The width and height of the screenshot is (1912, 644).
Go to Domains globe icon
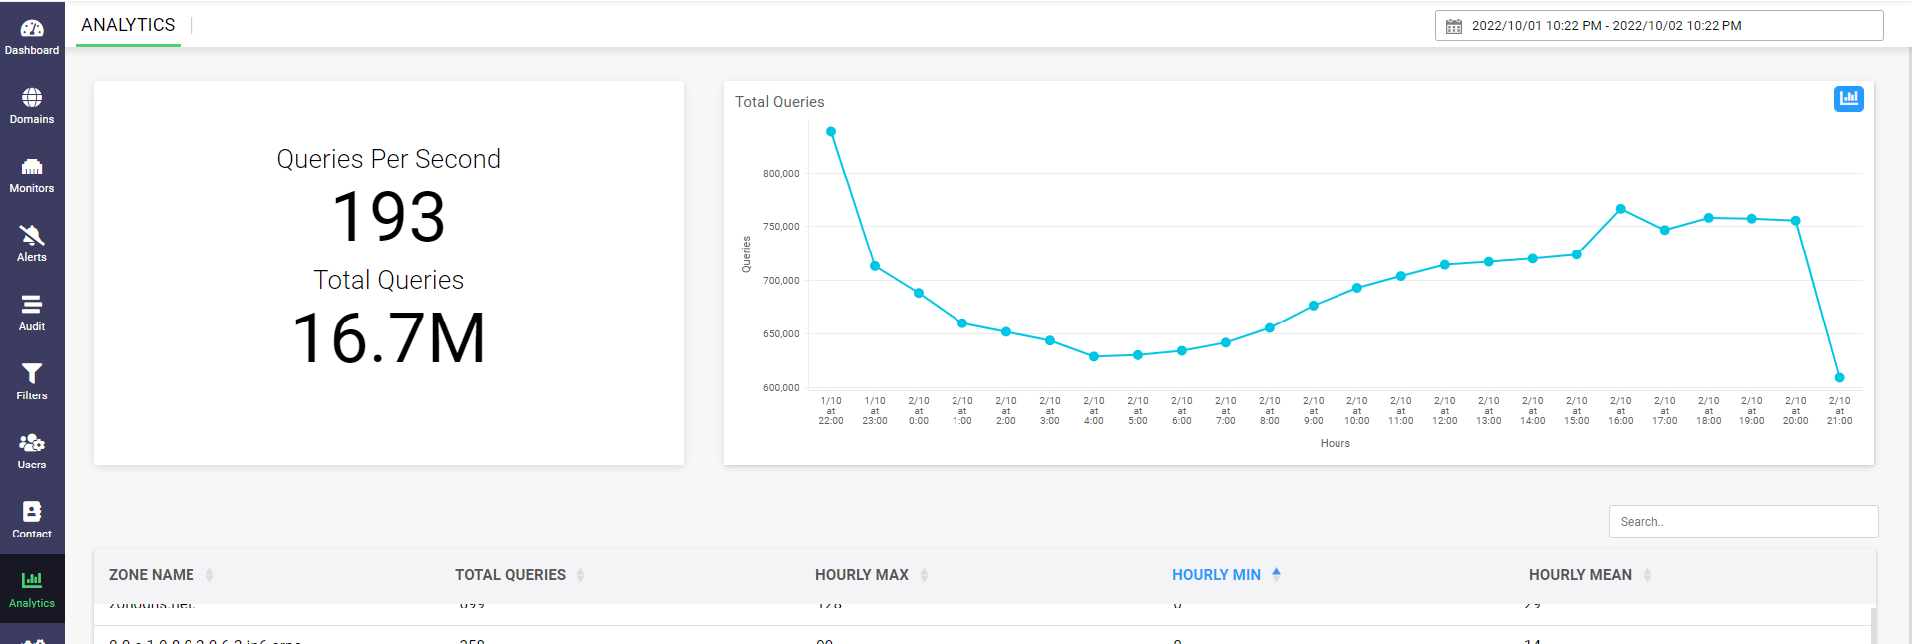pos(32,99)
